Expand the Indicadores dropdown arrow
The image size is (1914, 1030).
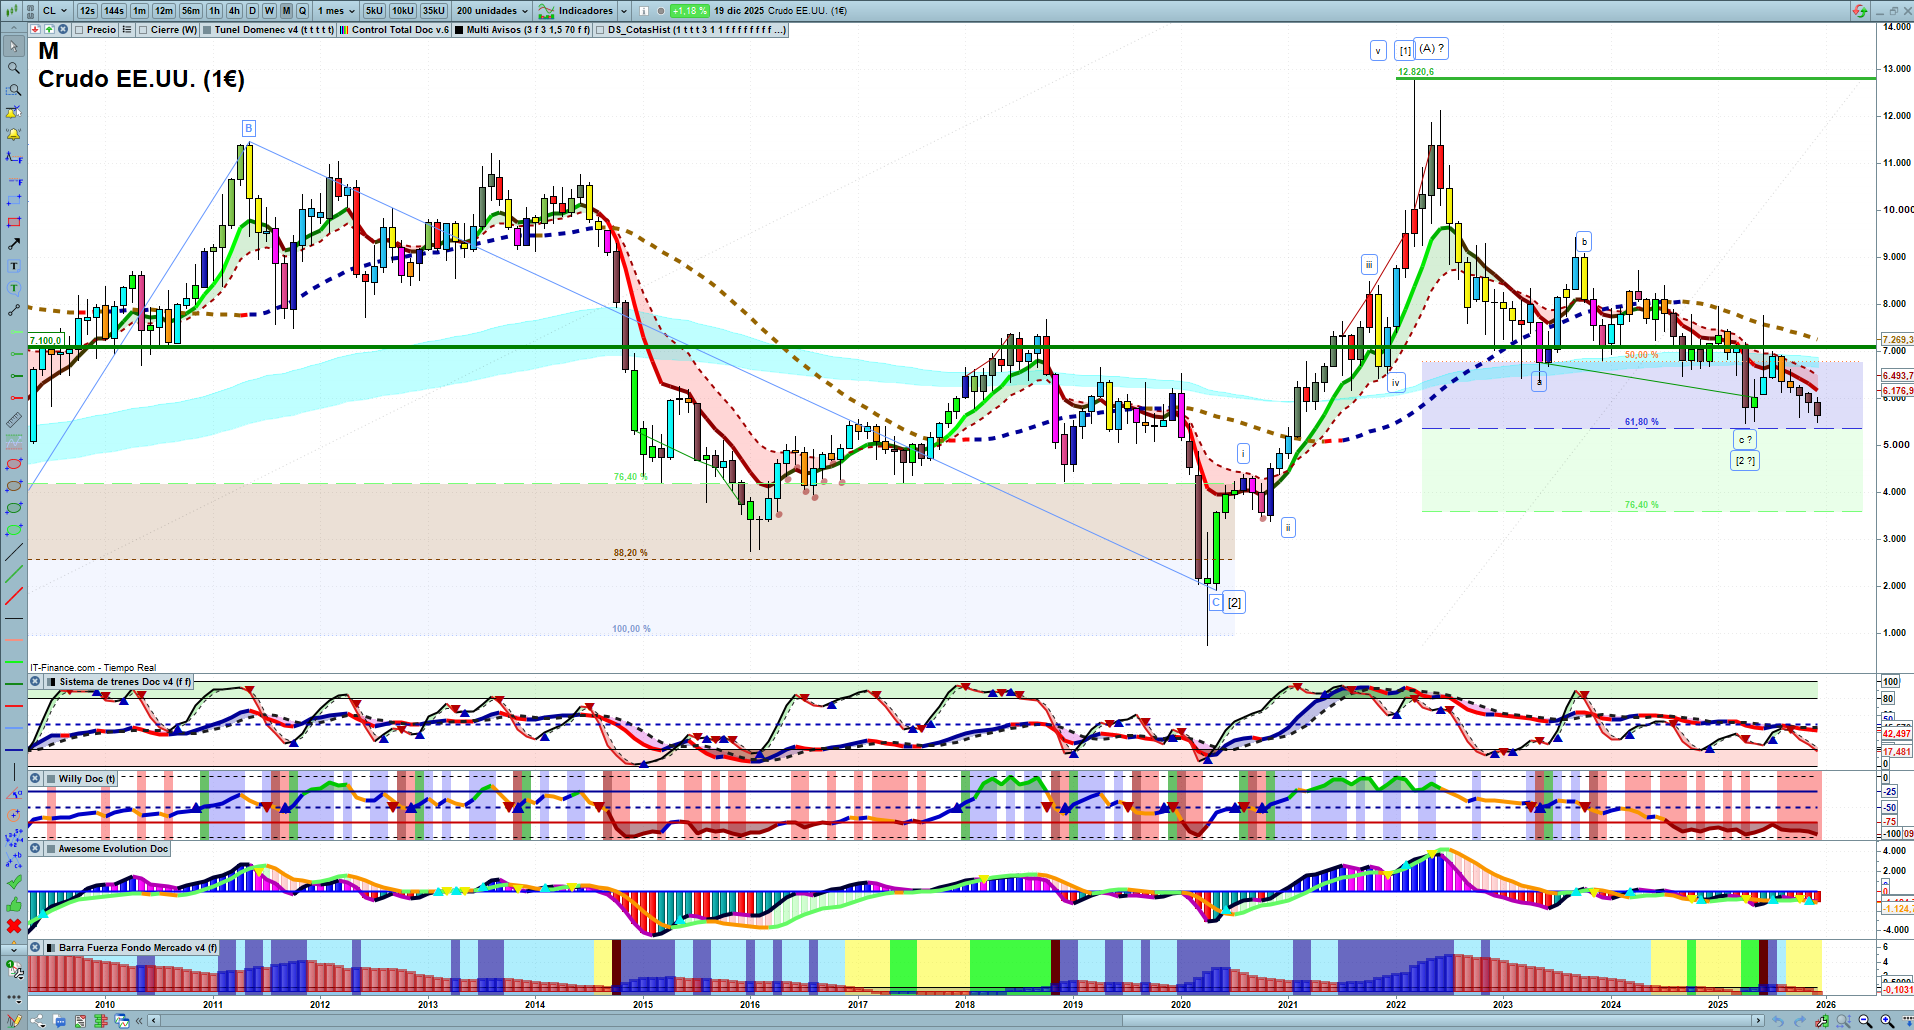pyautogui.click(x=624, y=11)
